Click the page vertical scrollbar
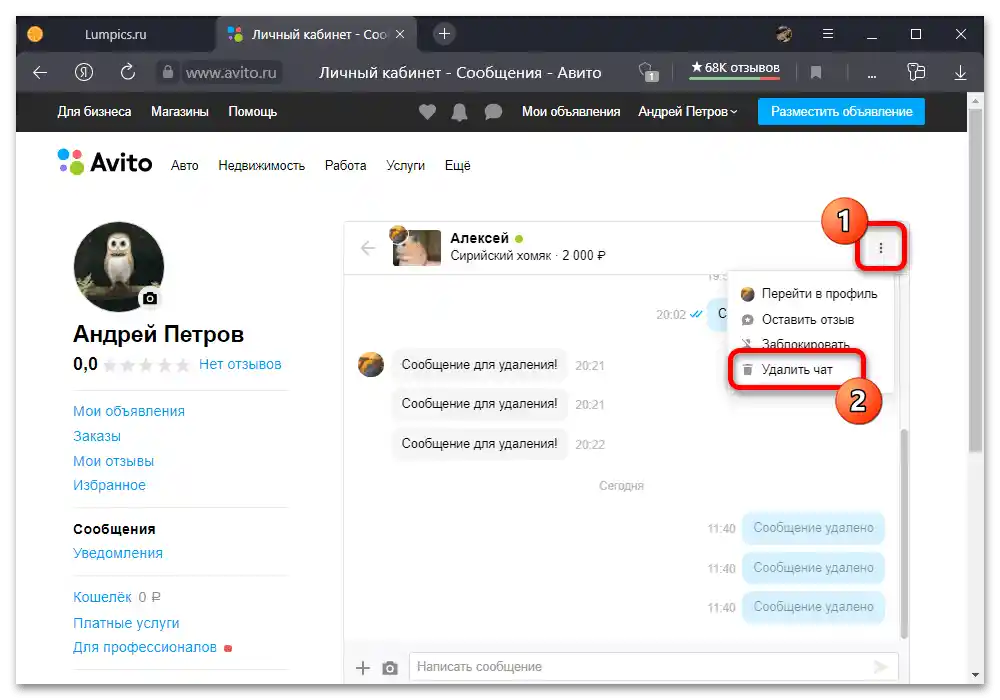Viewport: 1000px width, 700px height. pos(975,281)
